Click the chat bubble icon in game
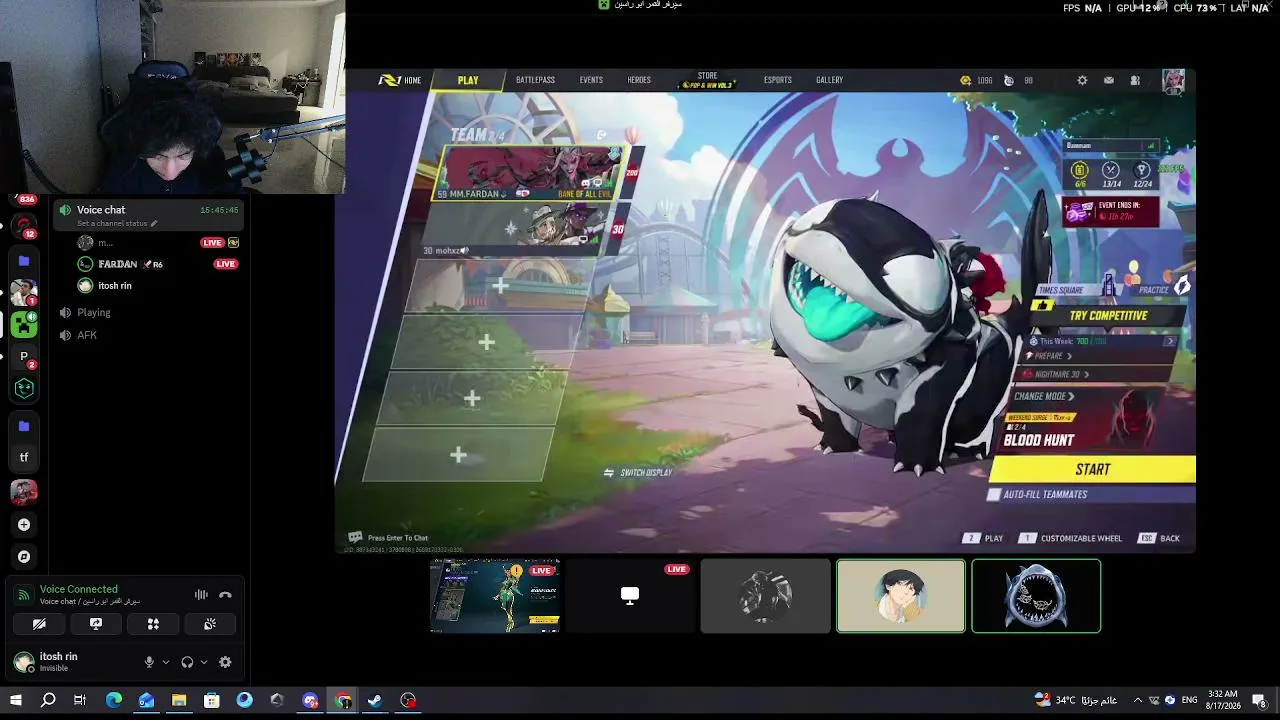Viewport: 1280px width, 720px height. 355,537
